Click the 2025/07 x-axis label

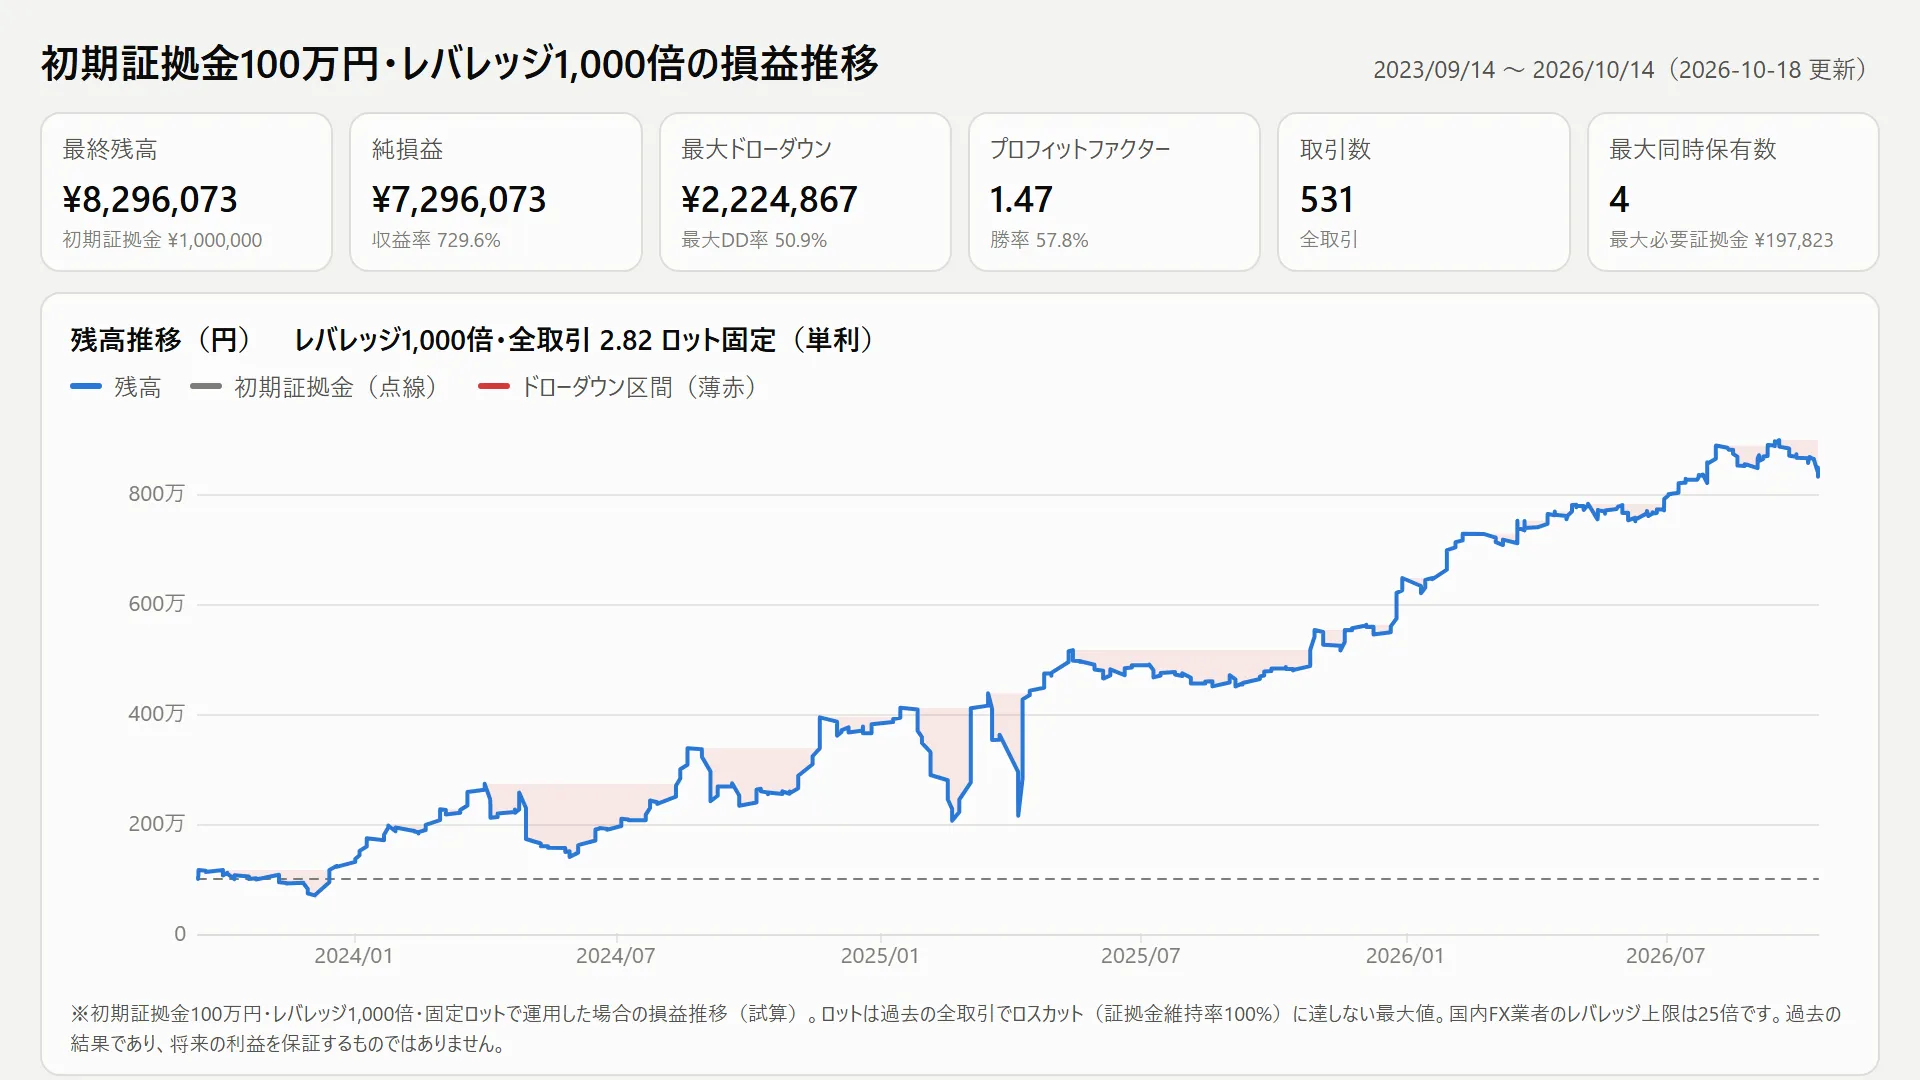click(1141, 956)
